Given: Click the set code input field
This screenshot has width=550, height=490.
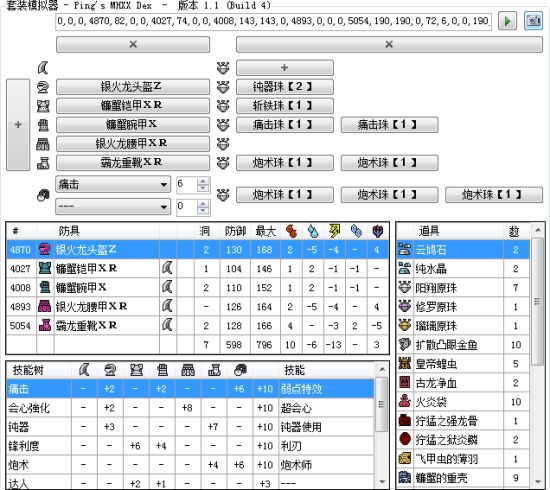Looking at the screenshot, I should tap(274, 21).
